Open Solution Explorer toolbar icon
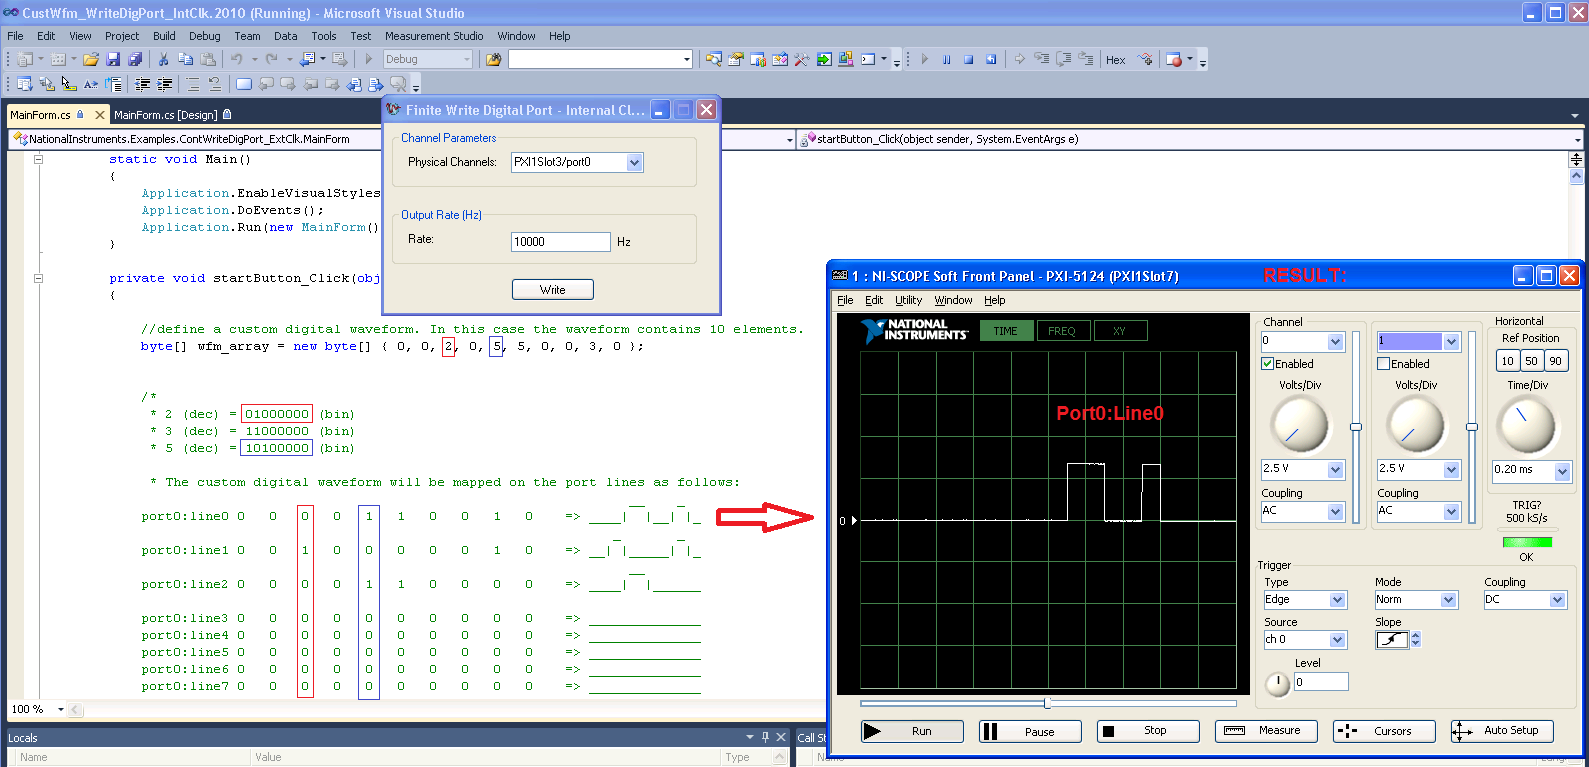The image size is (1589, 767). (714, 59)
